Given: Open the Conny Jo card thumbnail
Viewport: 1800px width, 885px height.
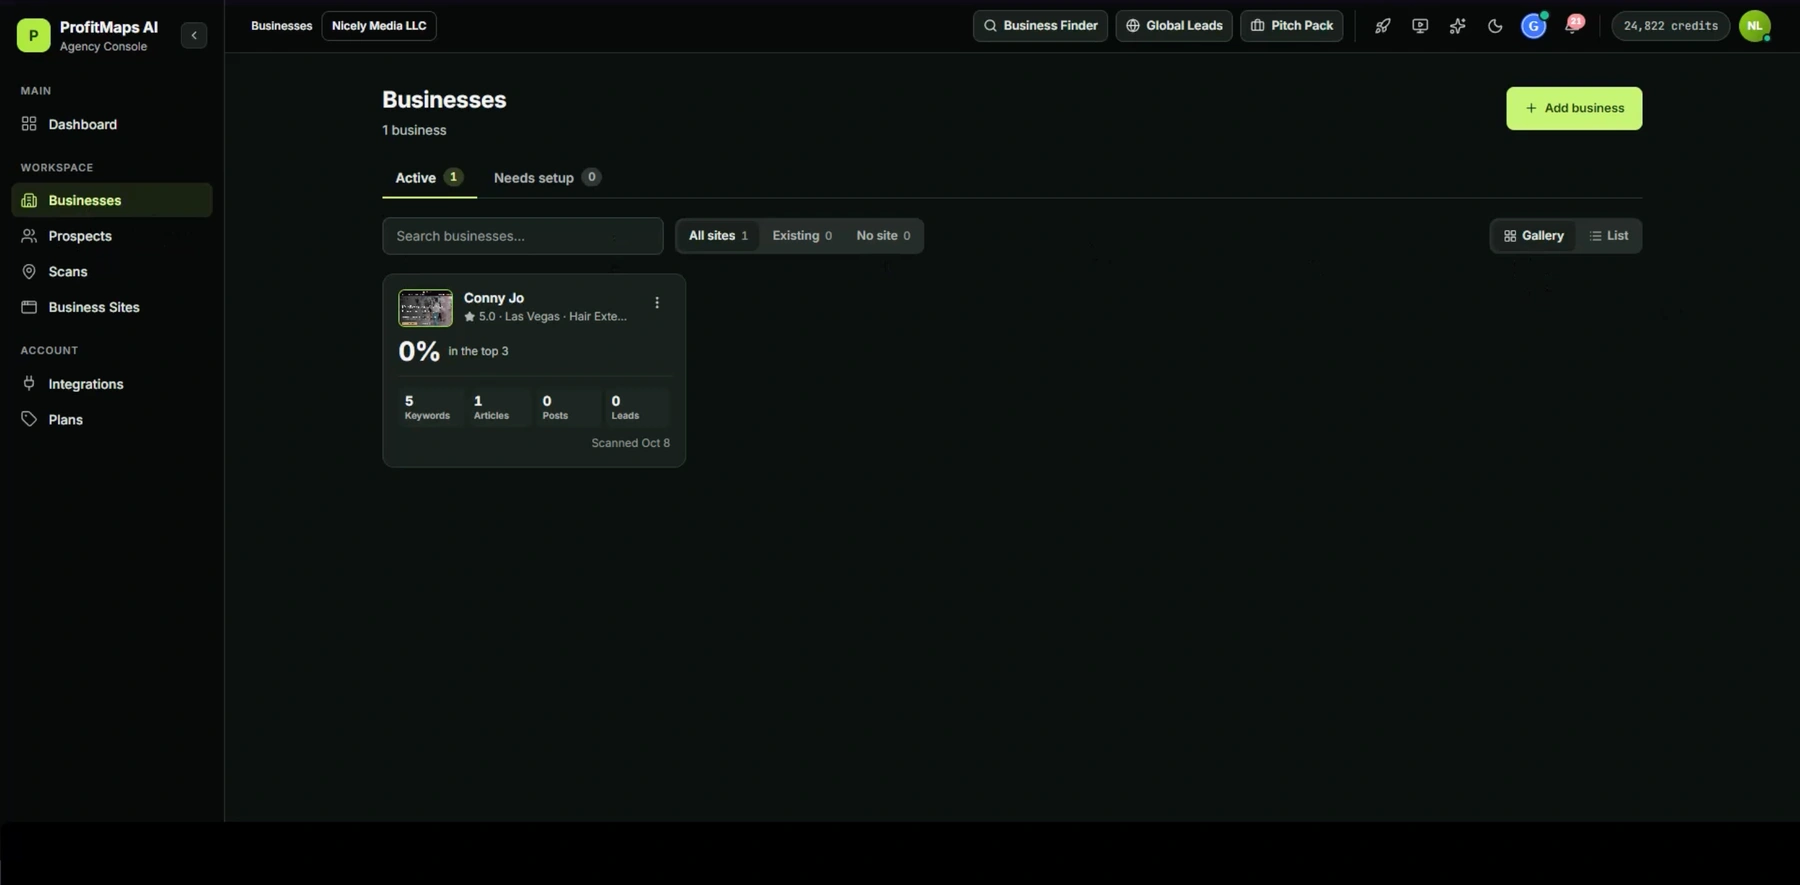Looking at the screenshot, I should [426, 308].
